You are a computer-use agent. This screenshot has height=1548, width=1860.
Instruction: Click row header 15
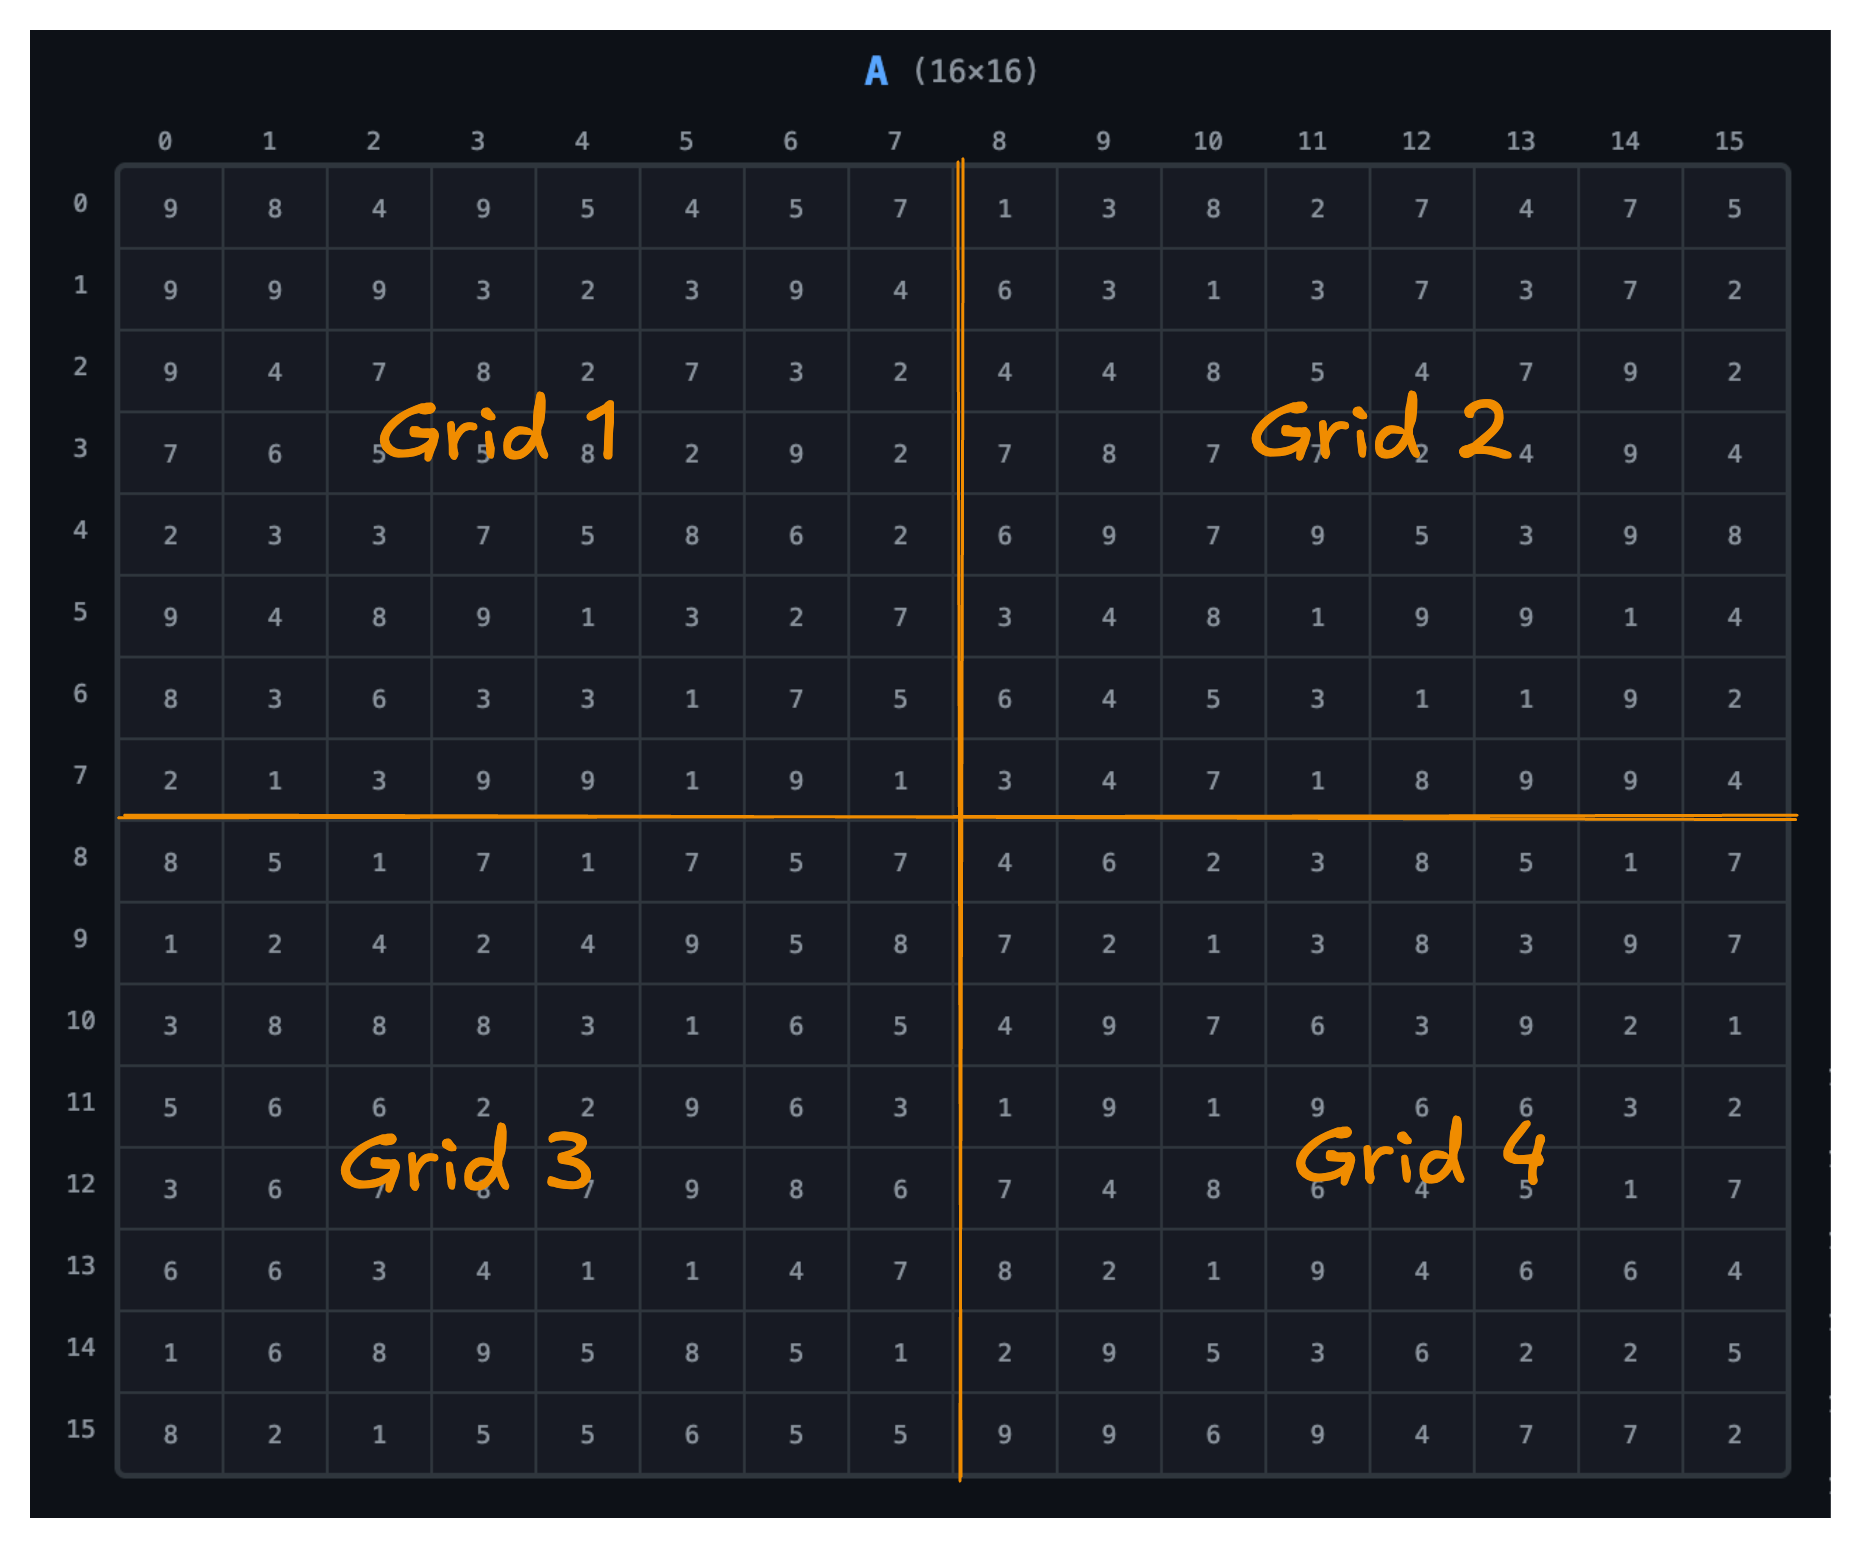(80, 1429)
